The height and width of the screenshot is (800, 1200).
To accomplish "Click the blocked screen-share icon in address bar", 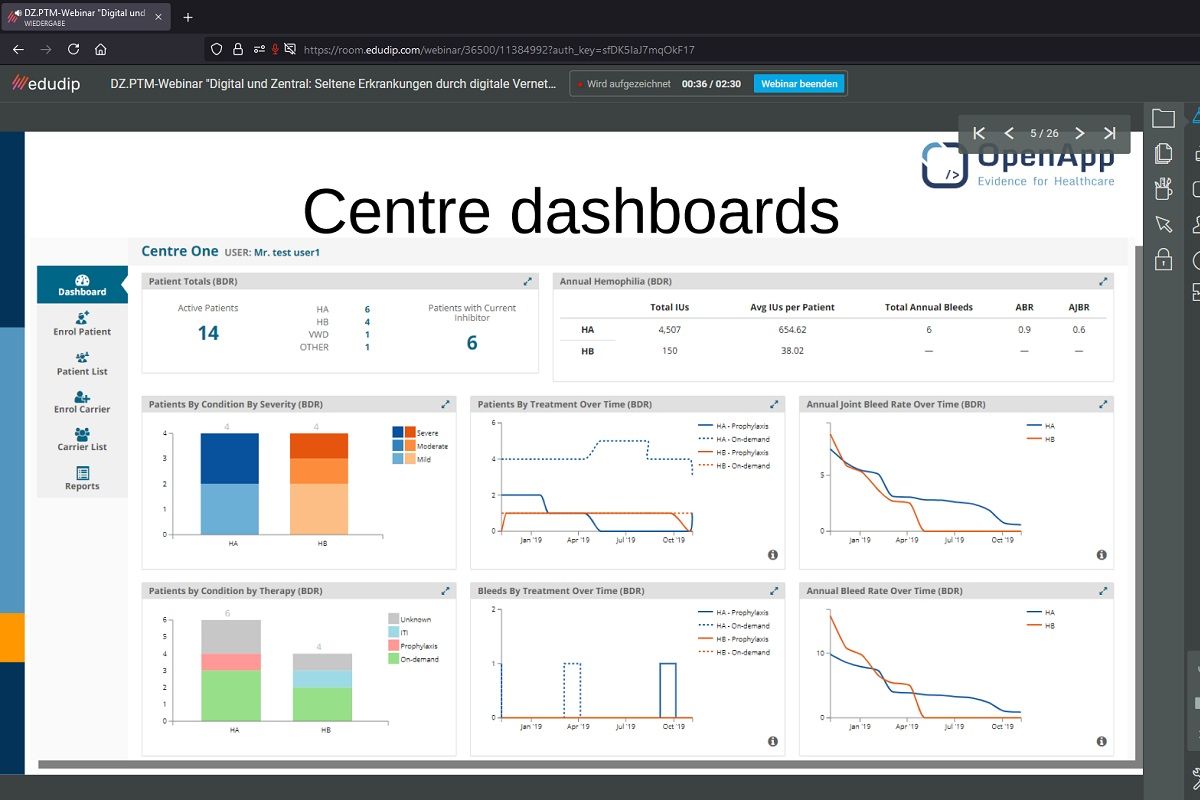I will [290, 49].
